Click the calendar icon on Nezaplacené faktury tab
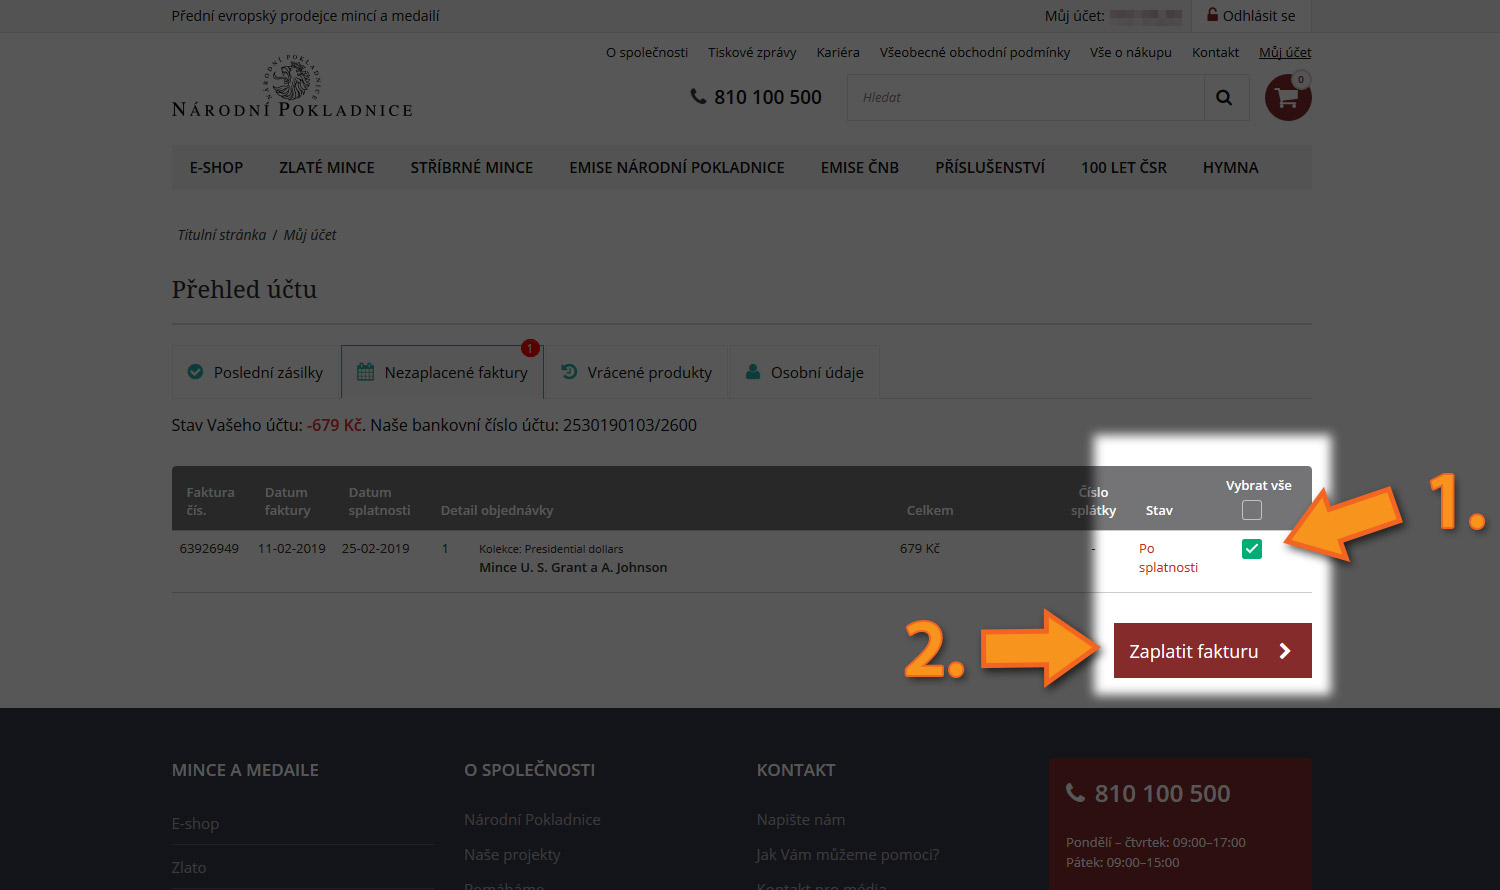Image resolution: width=1500 pixels, height=890 pixels. [x=366, y=372]
